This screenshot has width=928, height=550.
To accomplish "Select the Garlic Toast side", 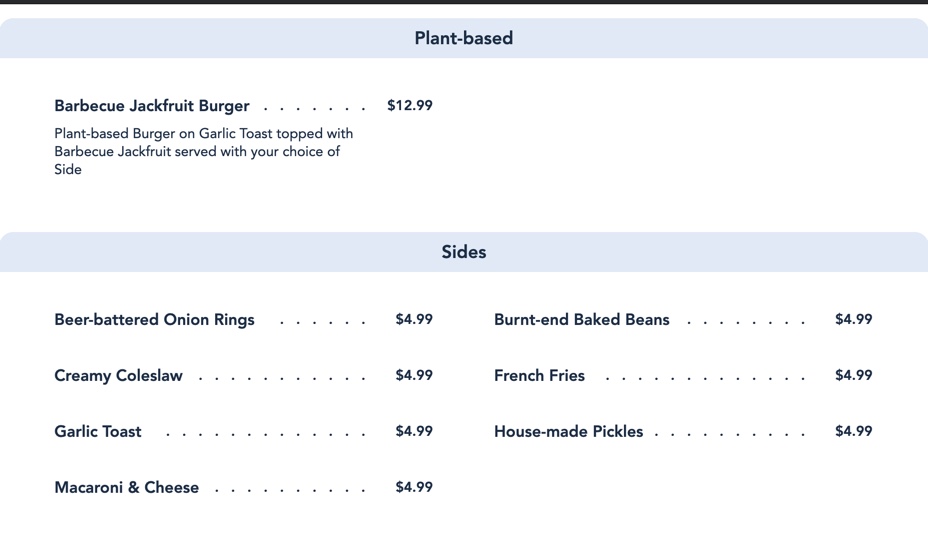I will (x=98, y=432).
